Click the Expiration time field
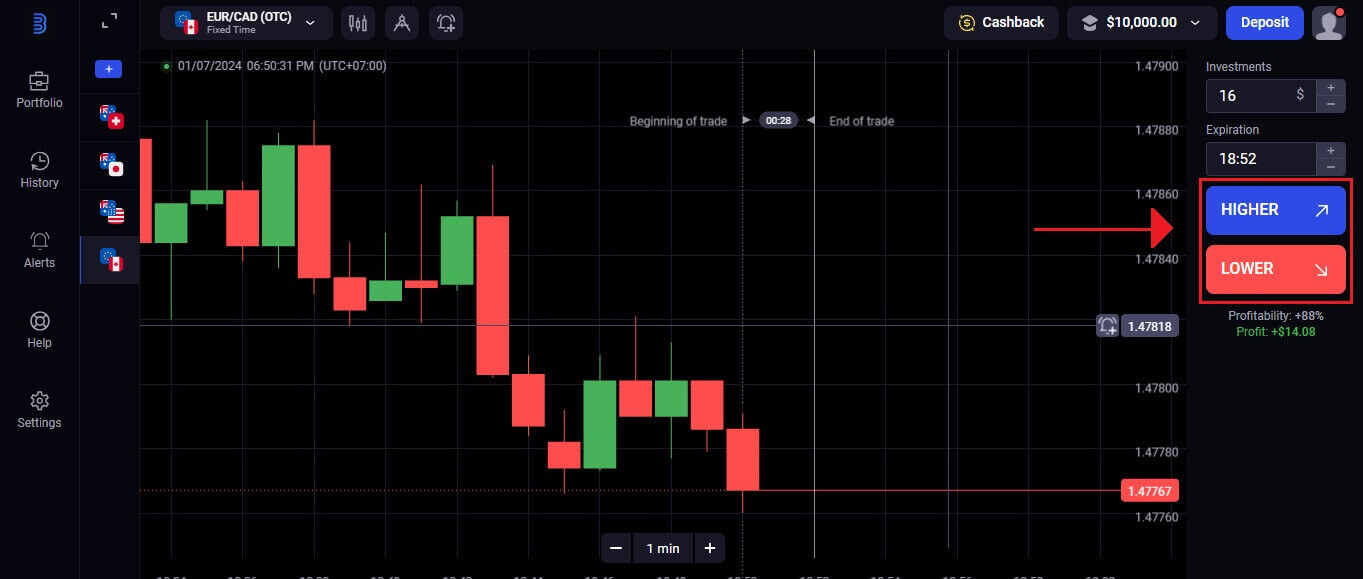This screenshot has width=1363, height=579. coord(1260,159)
